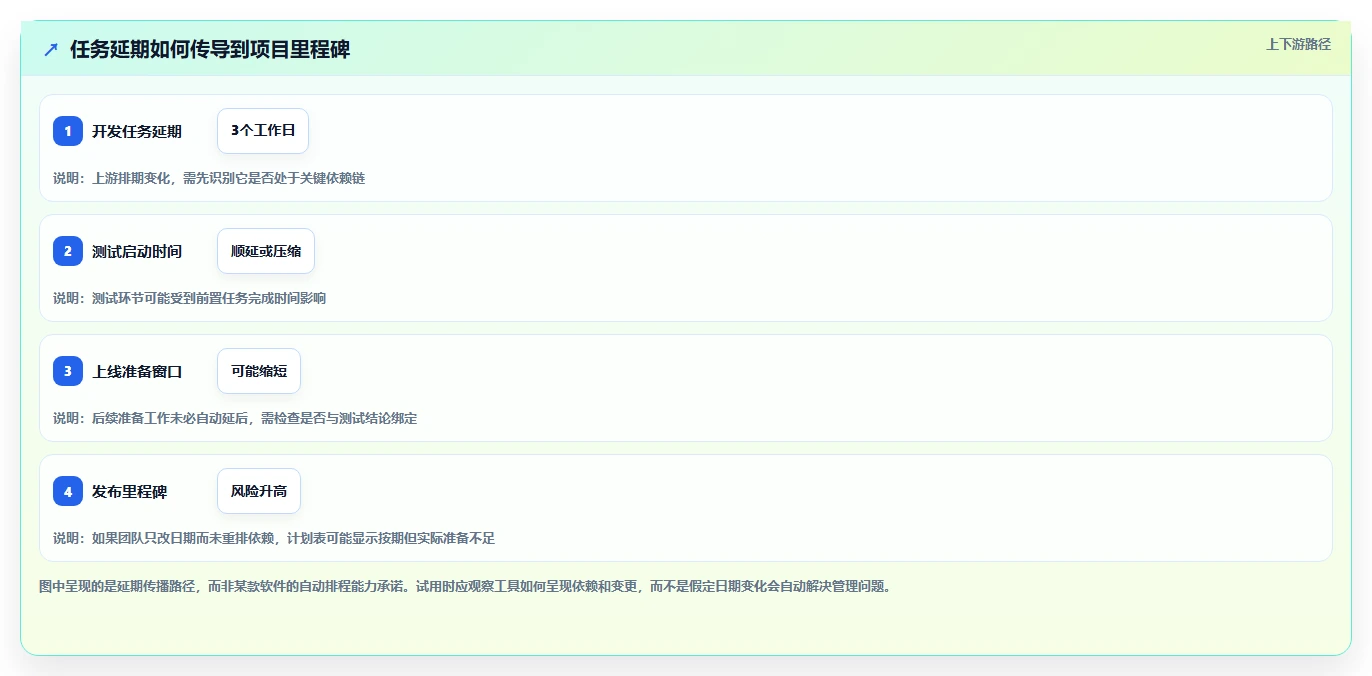Click the note about 关键依赖链
The height and width of the screenshot is (676, 1372).
(x=209, y=178)
